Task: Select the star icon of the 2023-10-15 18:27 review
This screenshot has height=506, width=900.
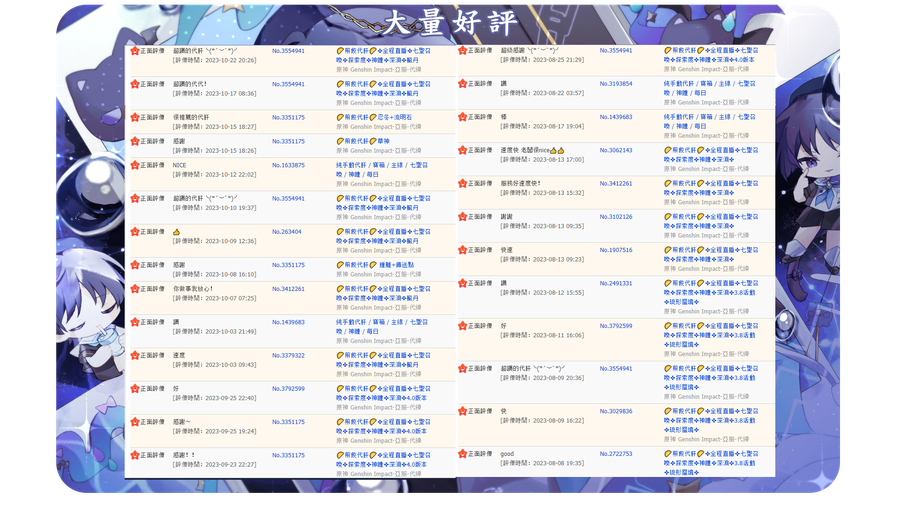Action: [x=135, y=118]
